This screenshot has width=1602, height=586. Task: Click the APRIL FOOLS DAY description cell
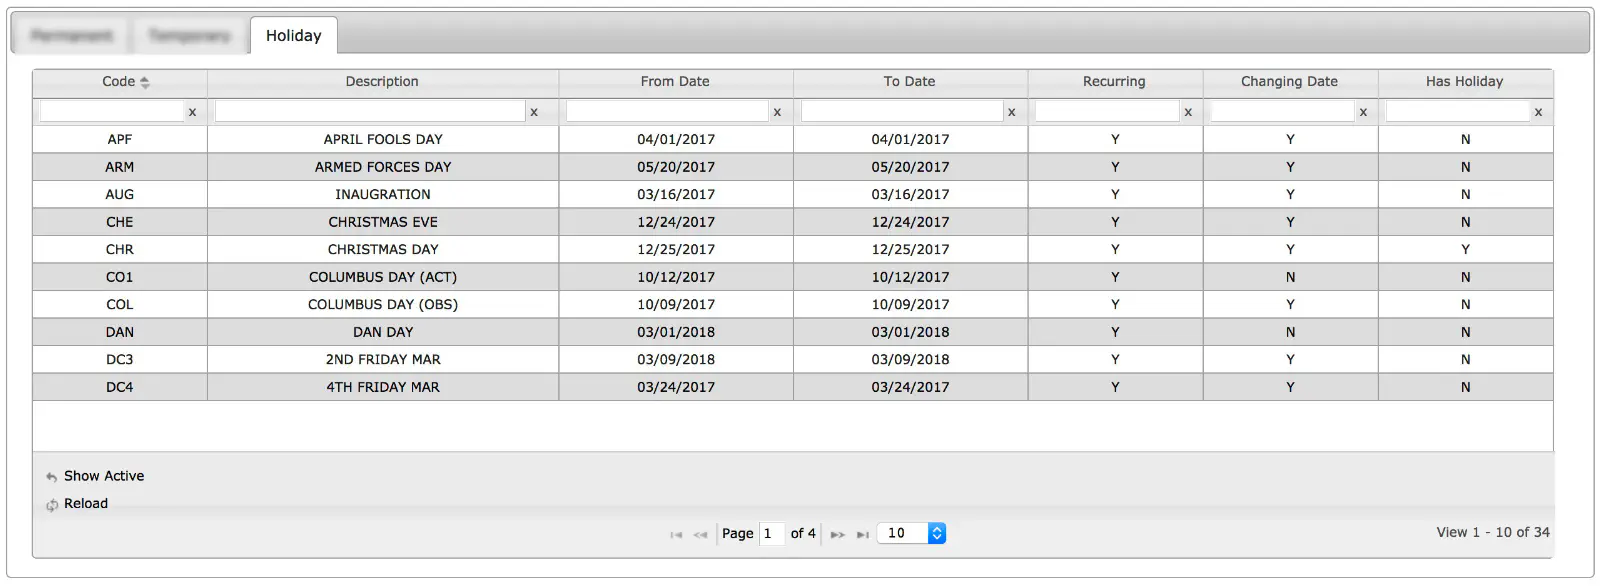[x=383, y=139]
